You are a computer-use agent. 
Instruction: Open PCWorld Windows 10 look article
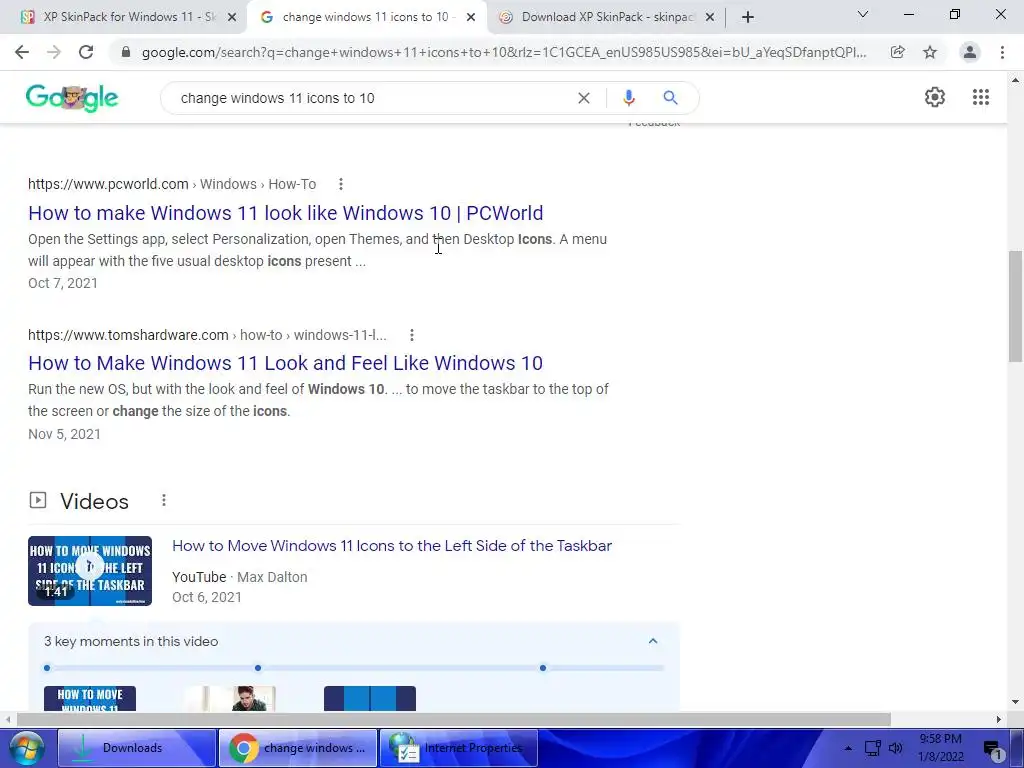point(285,213)
